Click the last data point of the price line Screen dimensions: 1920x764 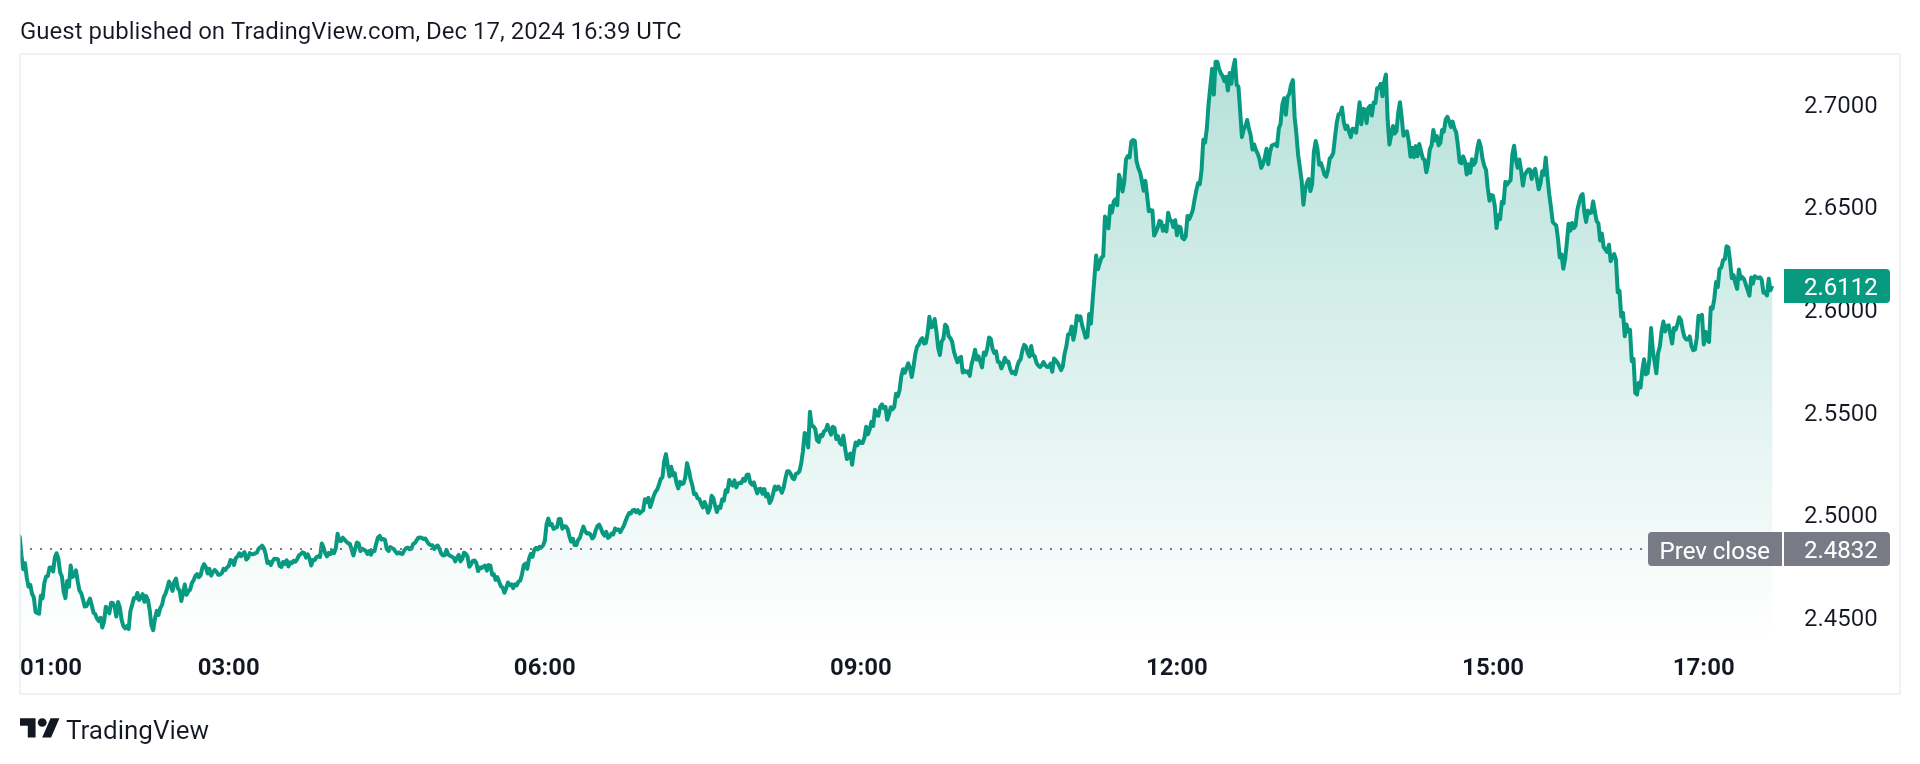(x=1771, y=289)
